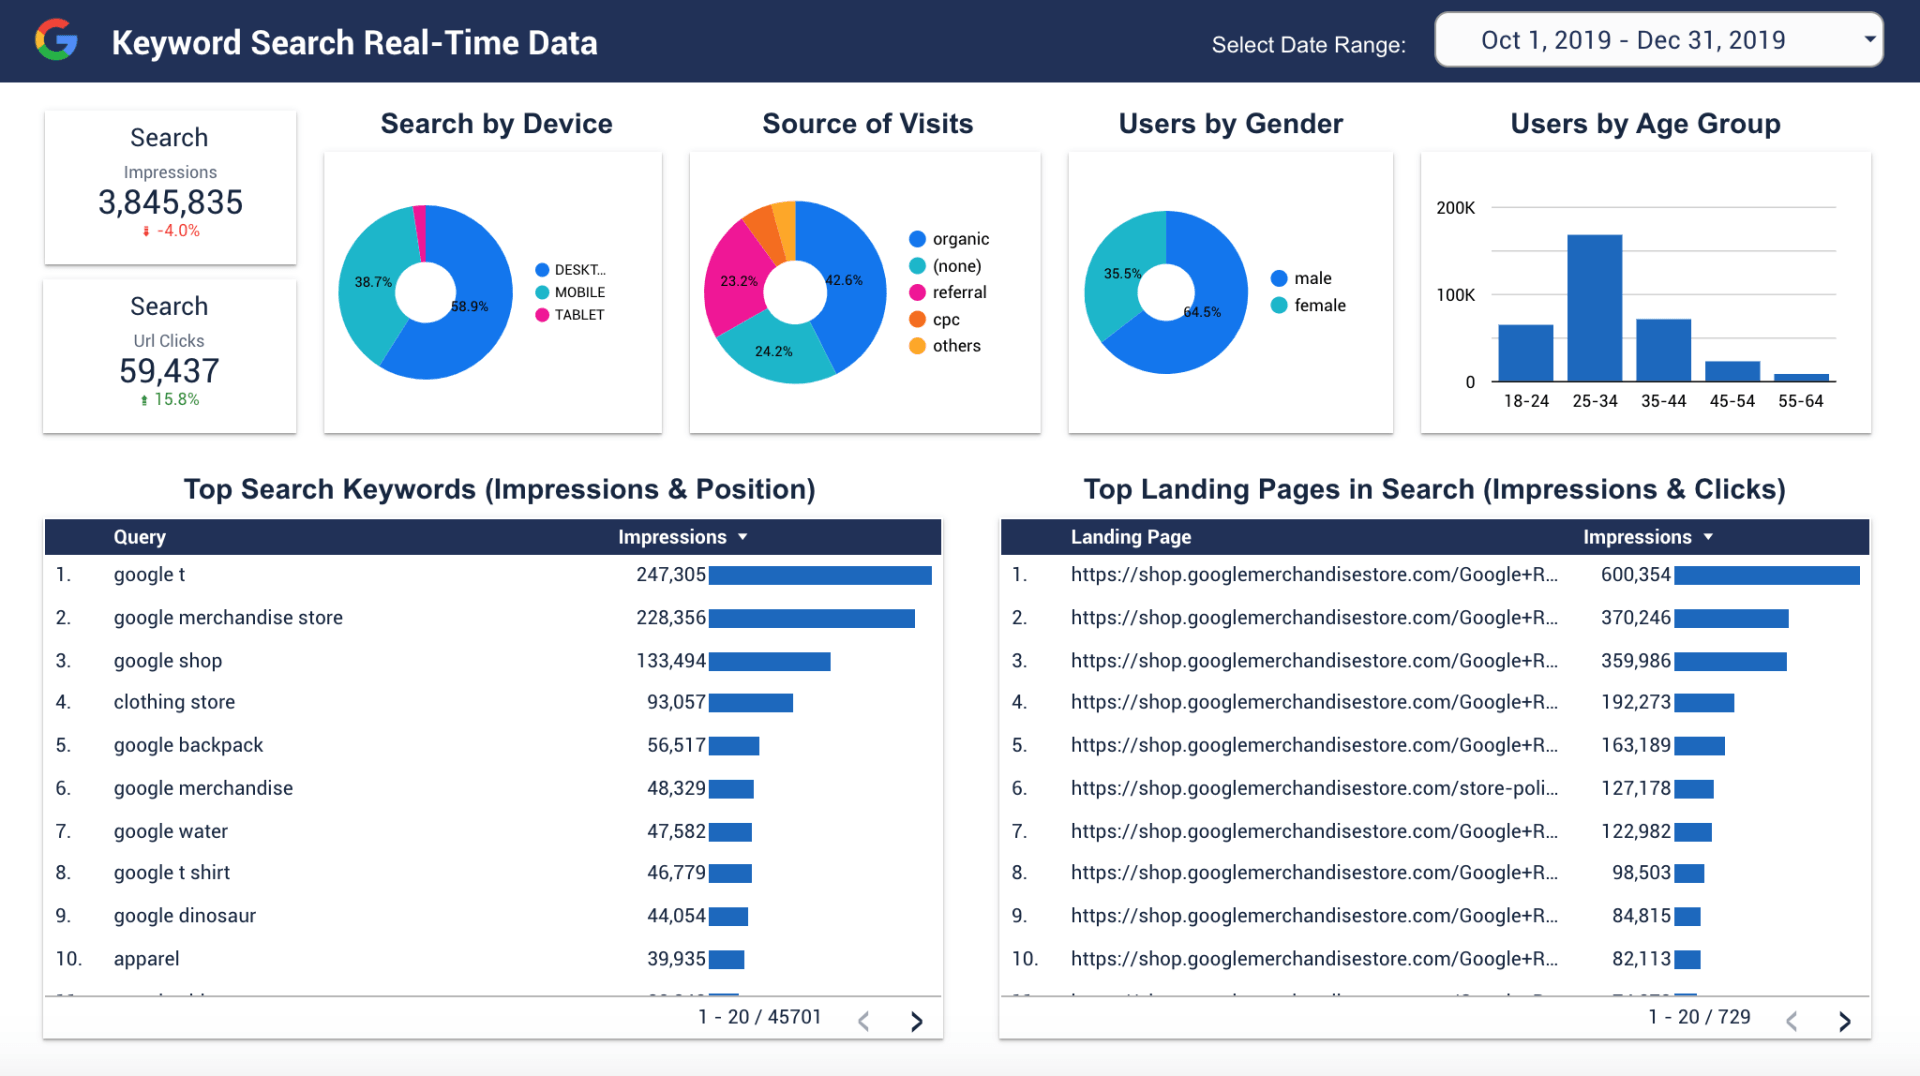Click the '1 - 20 / 45701' pagination text
Viewport: 1920px width, 1076px height.
pos(759,1017)
